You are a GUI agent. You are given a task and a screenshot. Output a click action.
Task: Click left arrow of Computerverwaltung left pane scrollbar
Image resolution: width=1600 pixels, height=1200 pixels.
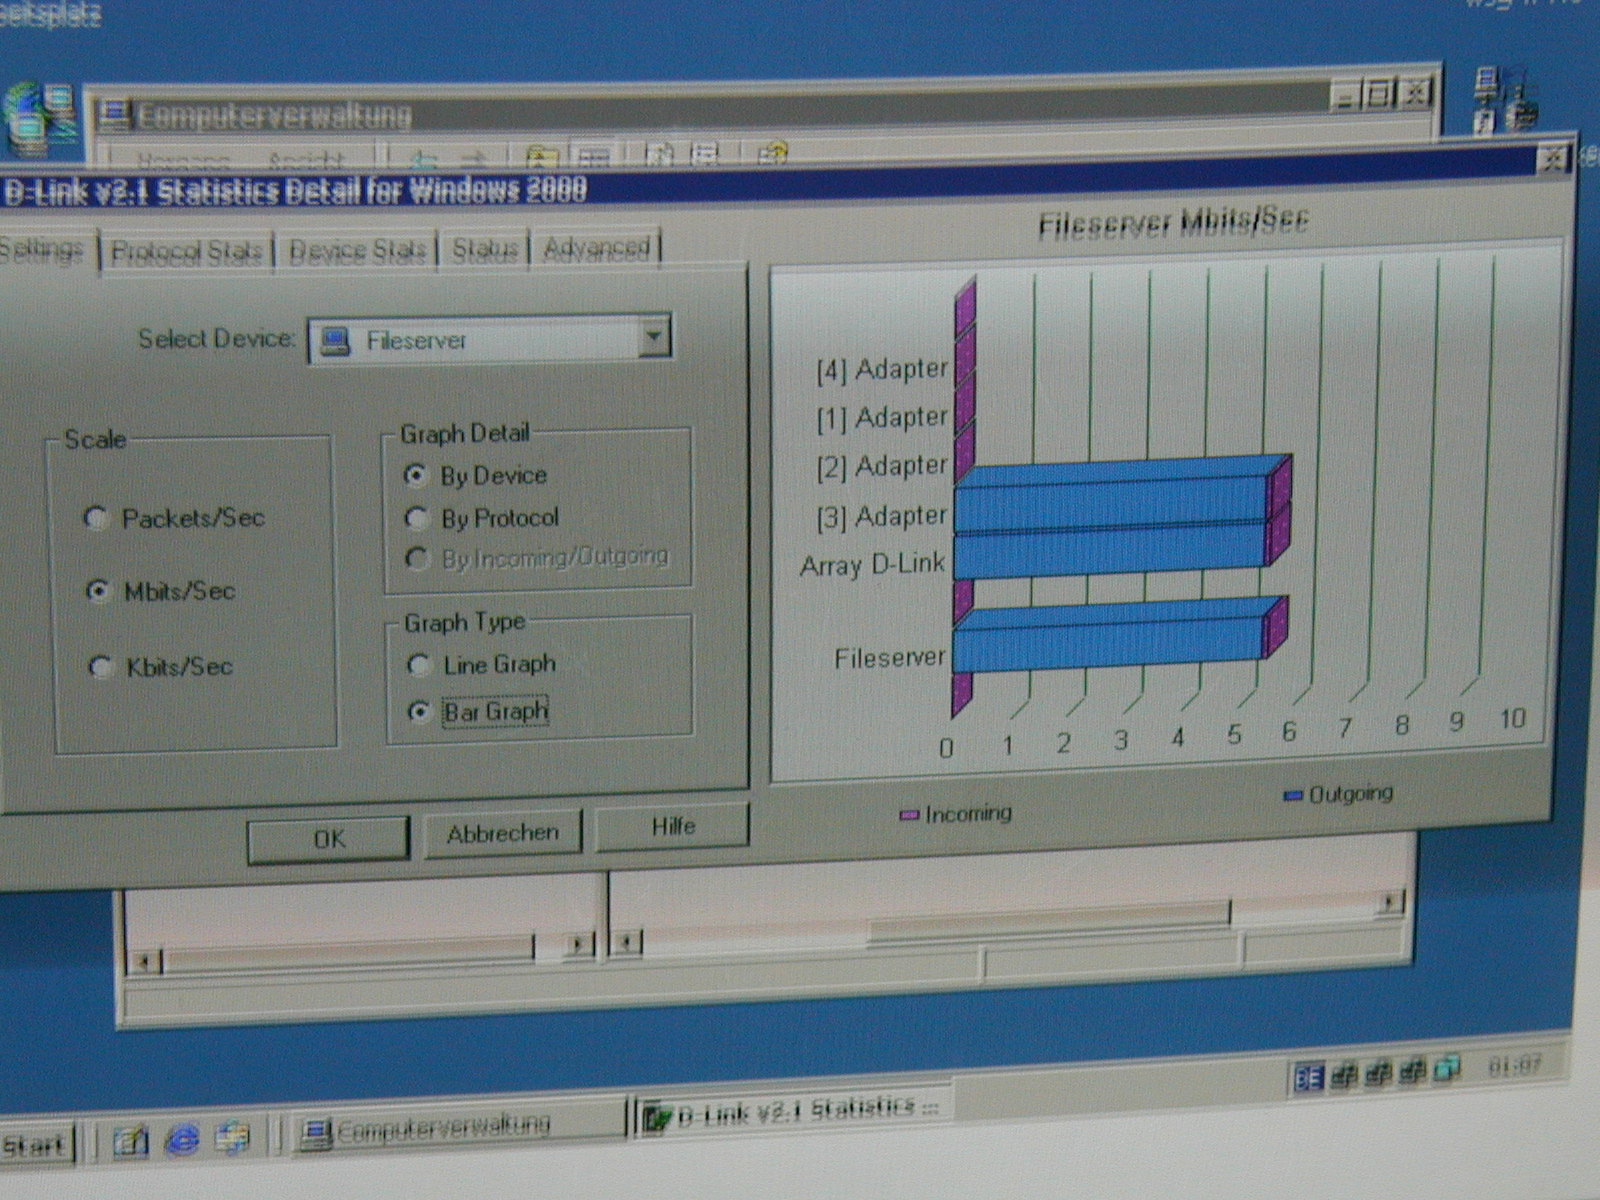pyautogui.click(x=143, y=962)
